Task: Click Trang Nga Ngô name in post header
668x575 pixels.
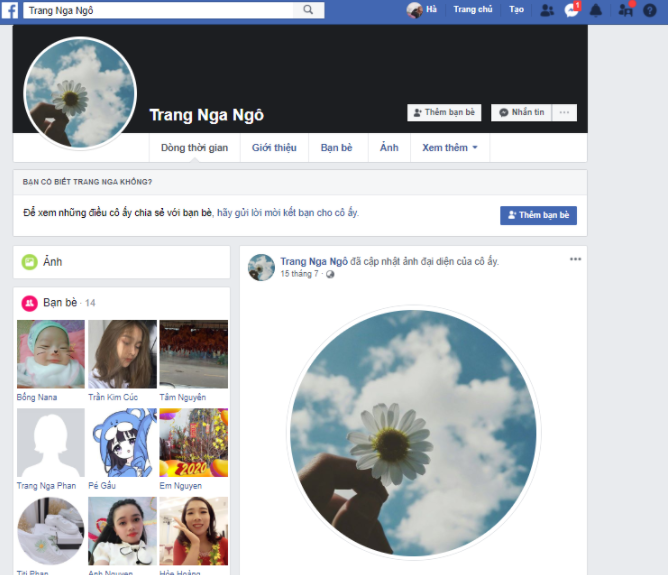Action: click(x=314, y=261)
